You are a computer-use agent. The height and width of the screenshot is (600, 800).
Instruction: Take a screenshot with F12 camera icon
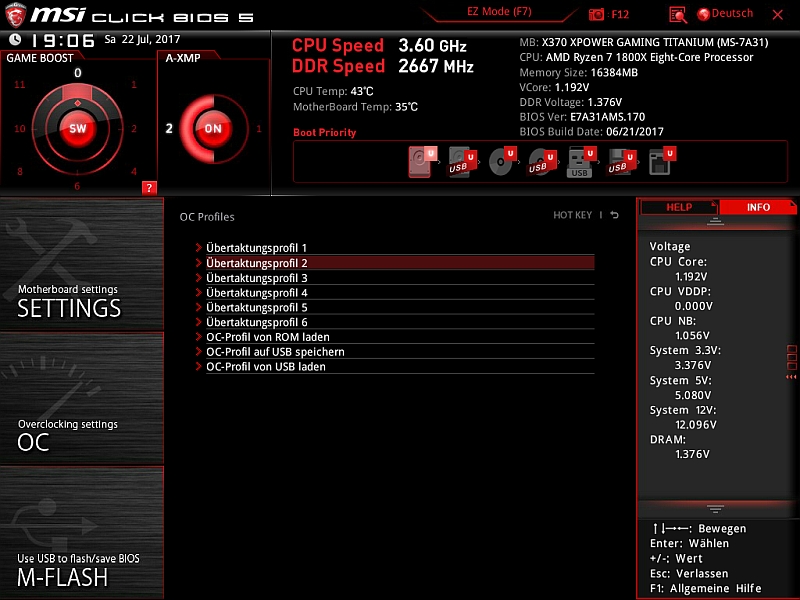coord(596,14)
